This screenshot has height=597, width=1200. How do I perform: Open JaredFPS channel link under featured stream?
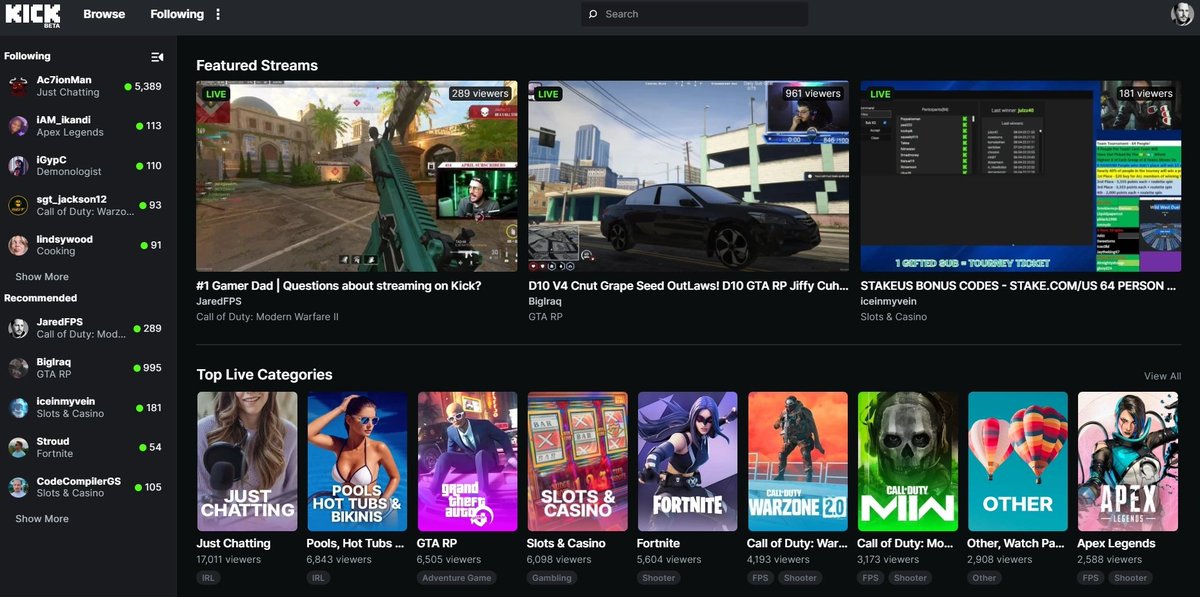click(x=221, y=301)
